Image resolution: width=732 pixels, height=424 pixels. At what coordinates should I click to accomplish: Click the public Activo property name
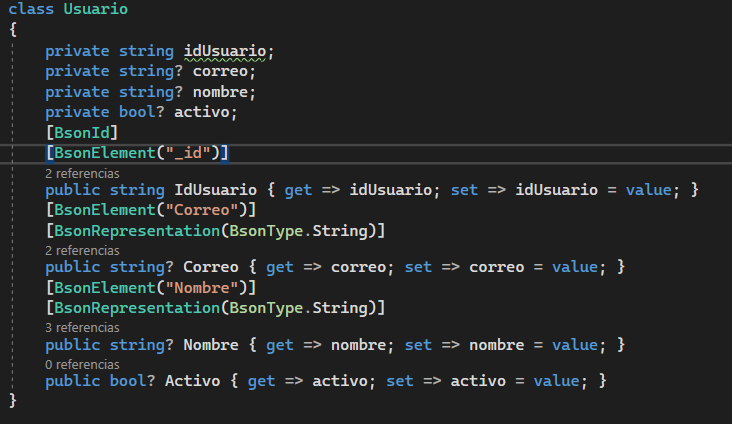(193, 382)
